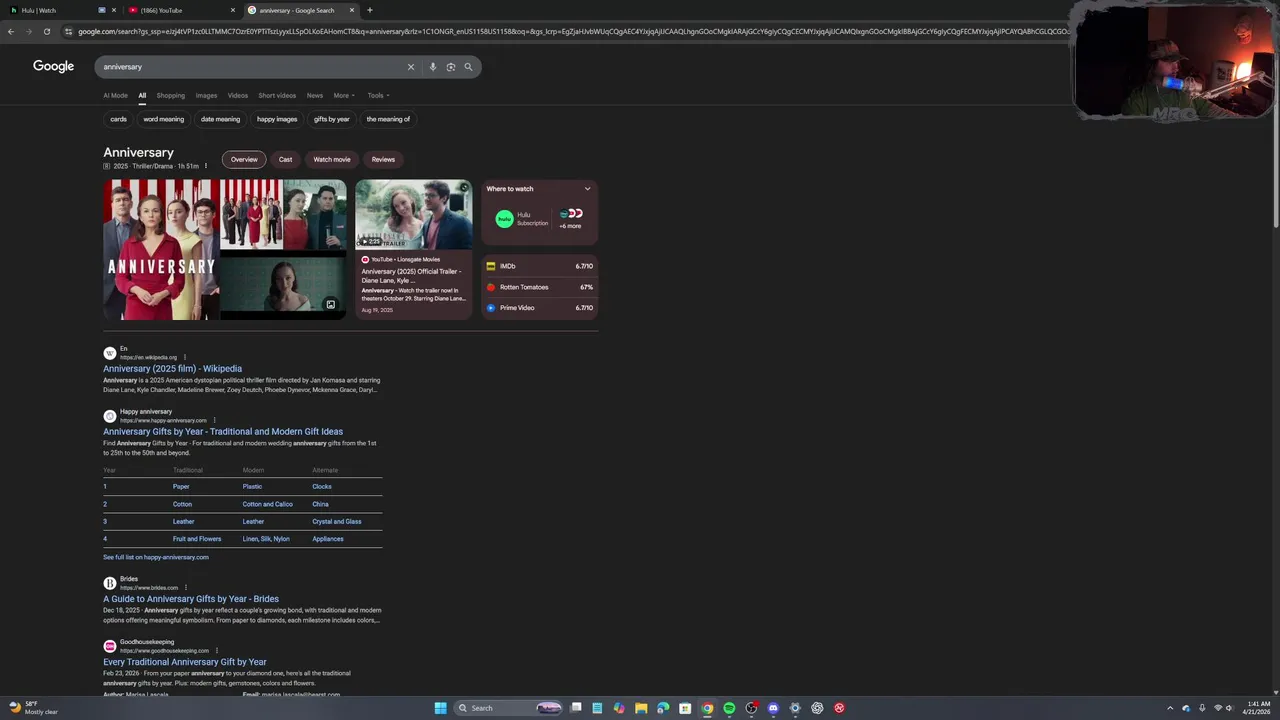Open Hulu Subscription watch option
Screen dimensions: 1280x720
coord(522,218)
